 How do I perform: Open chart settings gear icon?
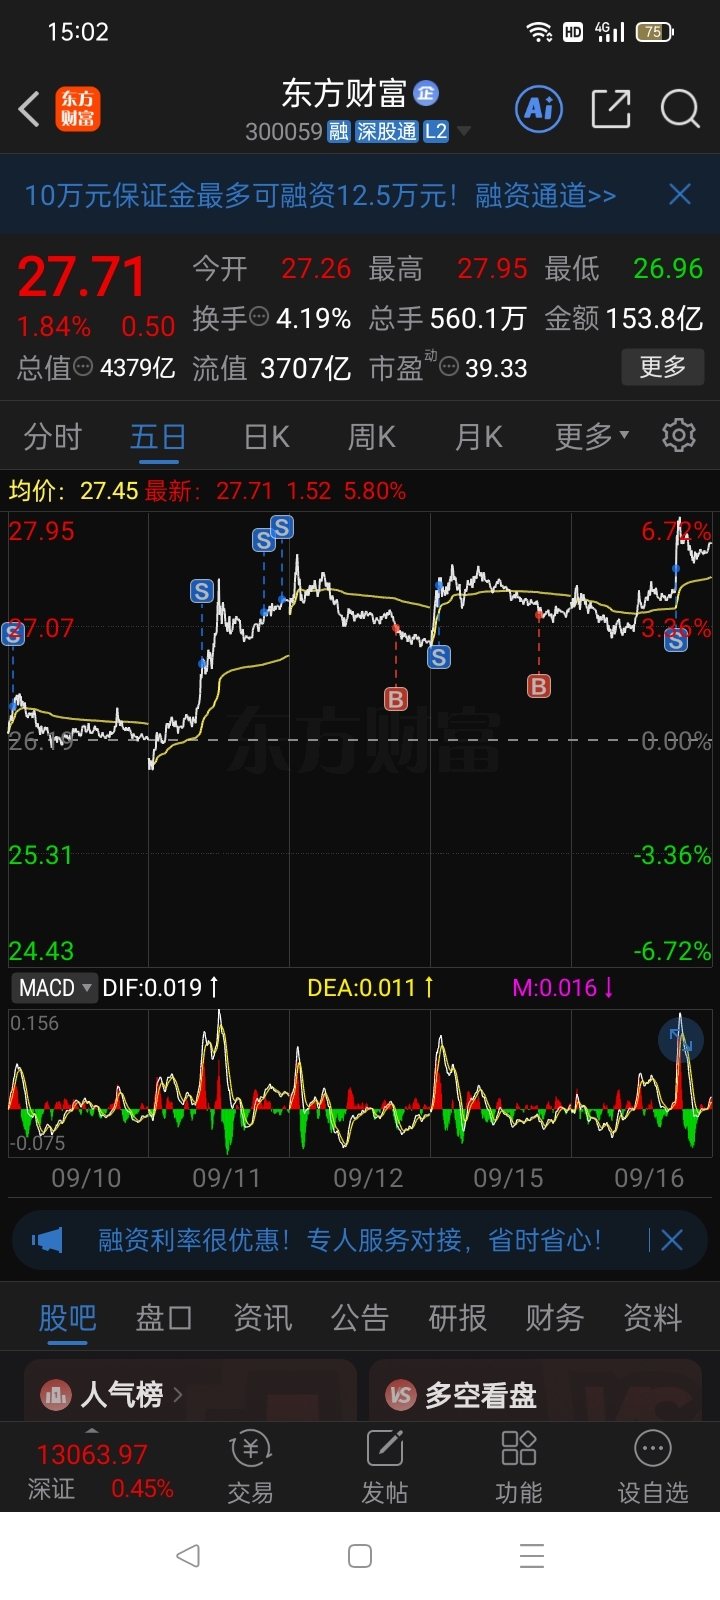[679, 435]
